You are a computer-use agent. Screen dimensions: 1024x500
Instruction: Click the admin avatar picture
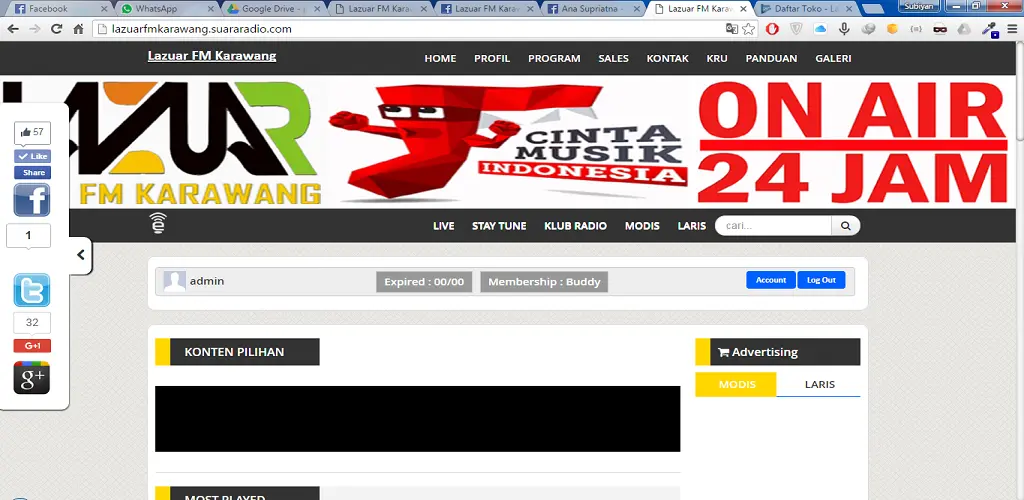tap(174, 281)
